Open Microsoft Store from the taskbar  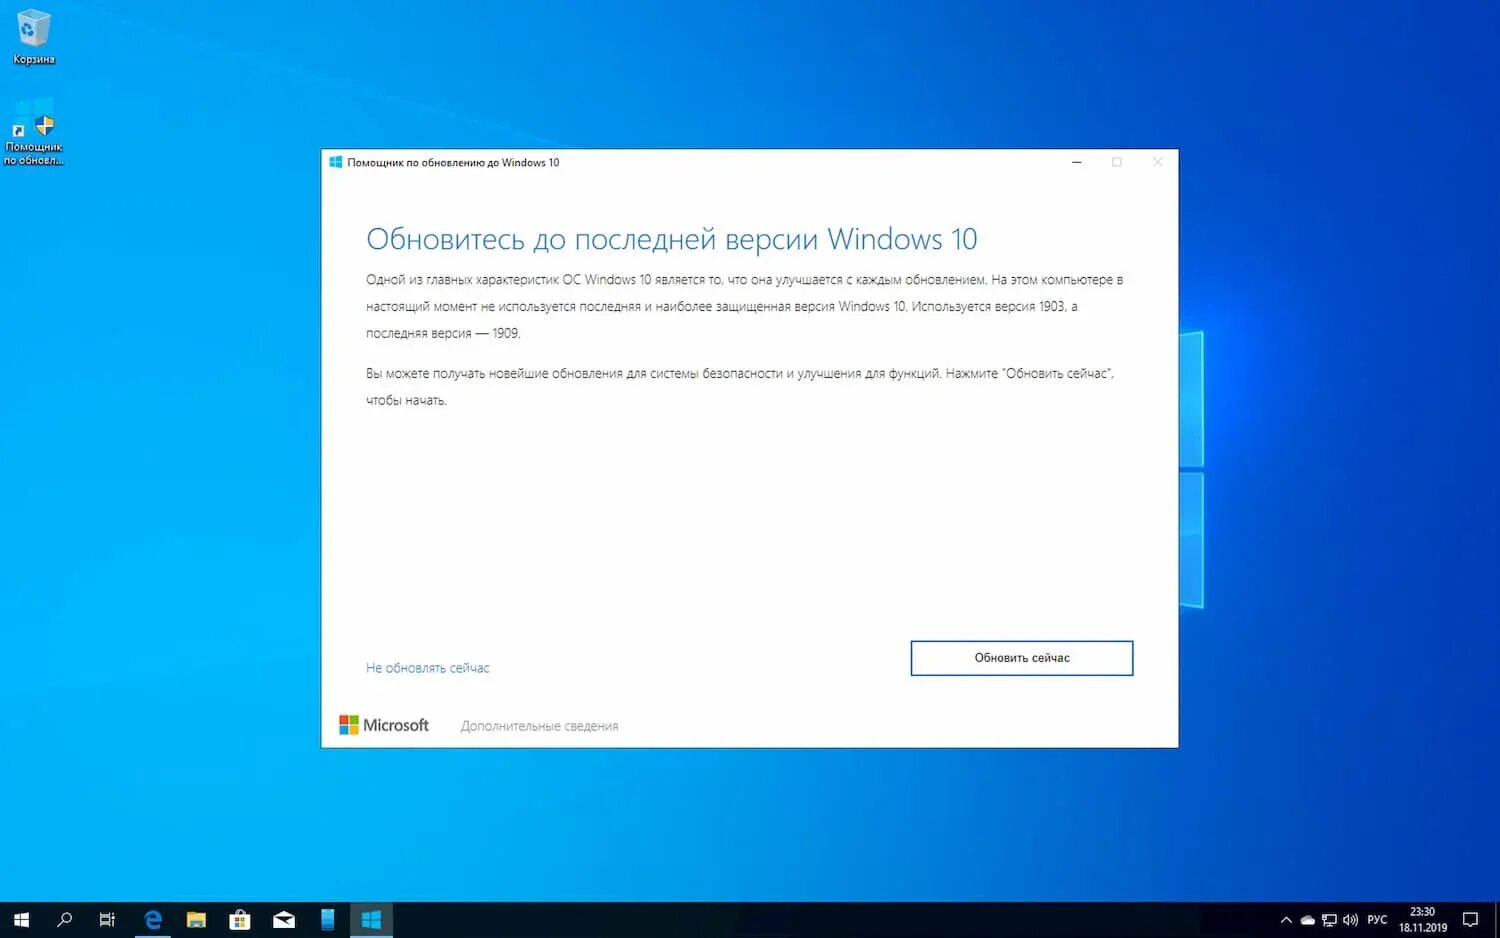(x=240, y=920)
